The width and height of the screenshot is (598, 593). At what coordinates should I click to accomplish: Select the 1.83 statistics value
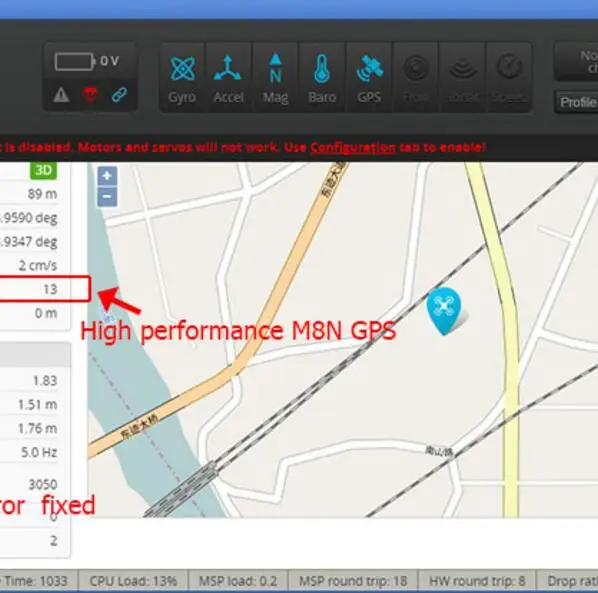pos(45,381)
